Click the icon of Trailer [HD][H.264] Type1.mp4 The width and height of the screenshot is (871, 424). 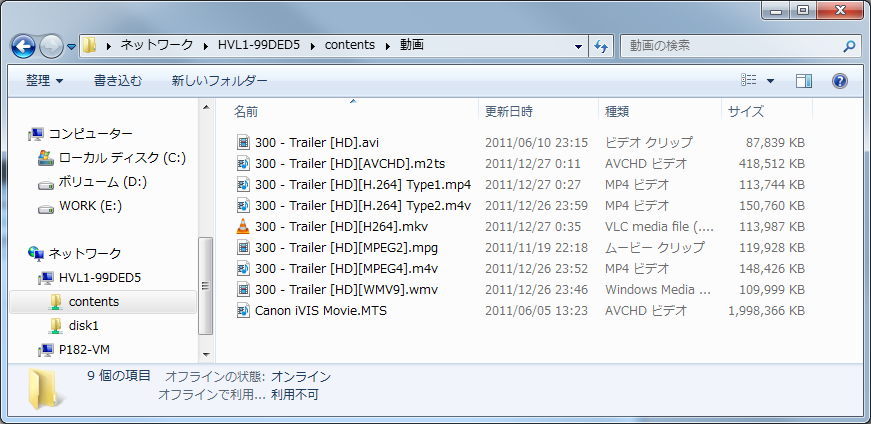(x=243, y=184)
